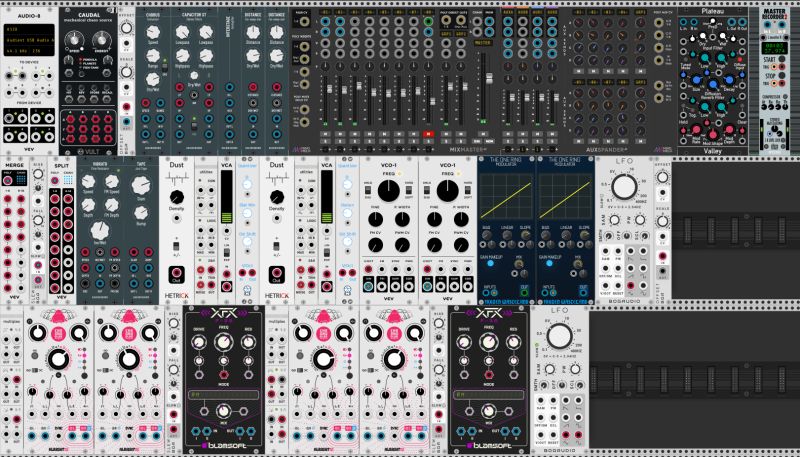Click the Tape Slam knob
The width and height of the screenshot is (800, 457).
(x=141, y=185)
